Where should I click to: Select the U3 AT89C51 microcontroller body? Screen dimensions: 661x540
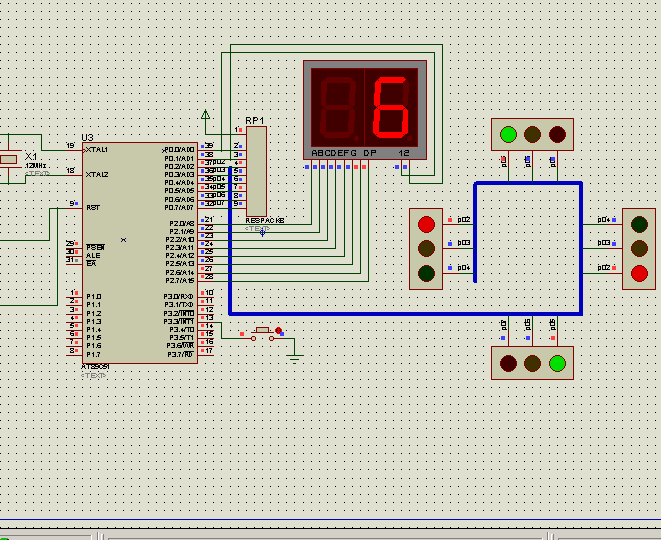click(140, 253)
